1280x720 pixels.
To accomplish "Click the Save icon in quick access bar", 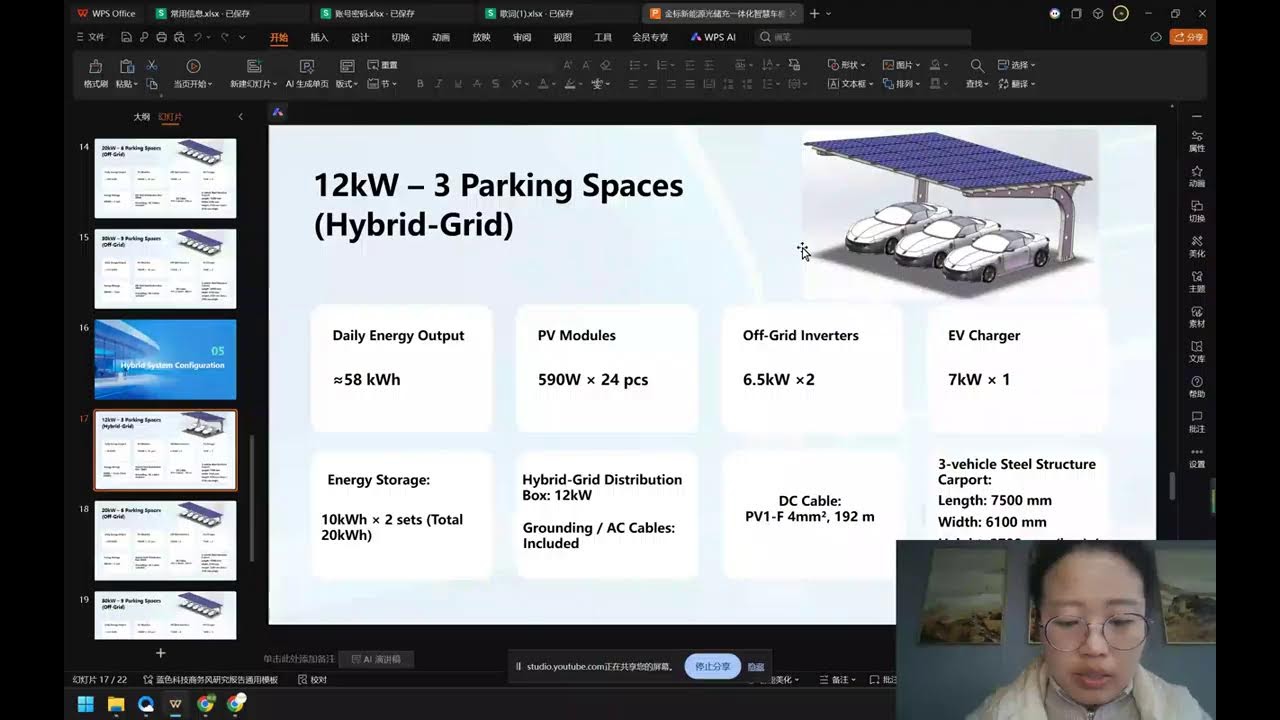I will click(127, 37).
